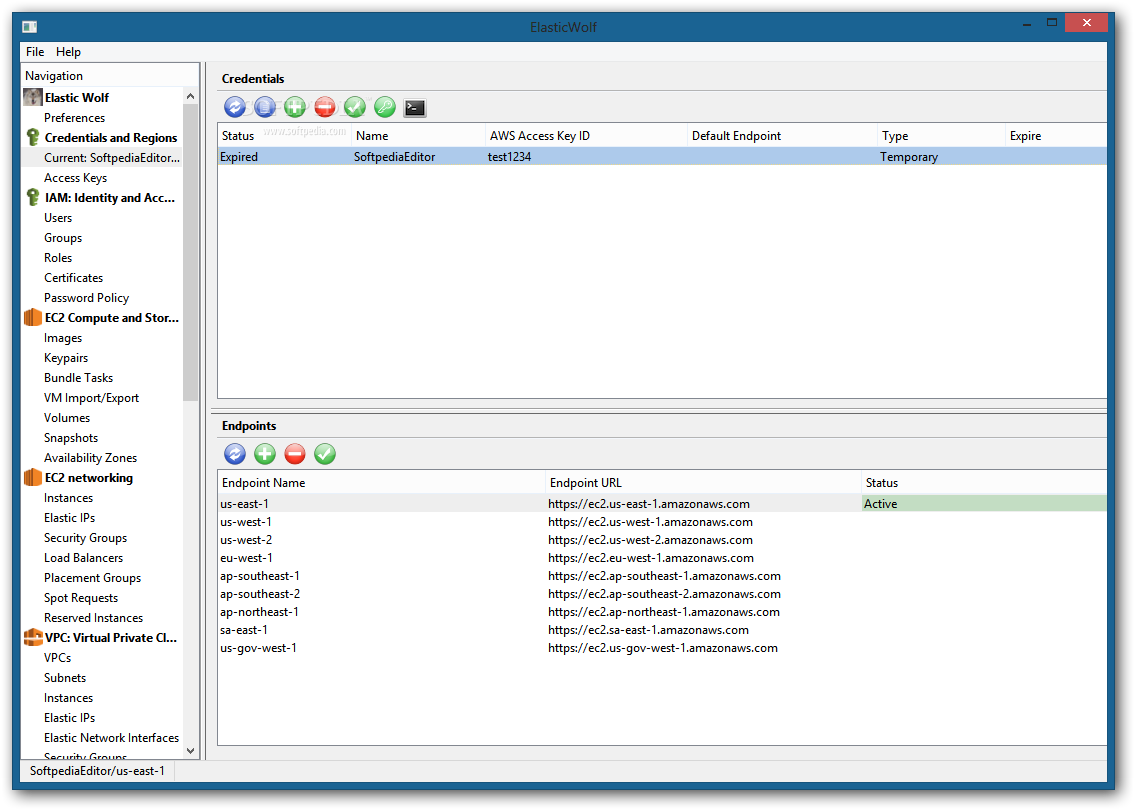Open Certificates navigation item
The image size is (1135, 810).
coord(73,277)
